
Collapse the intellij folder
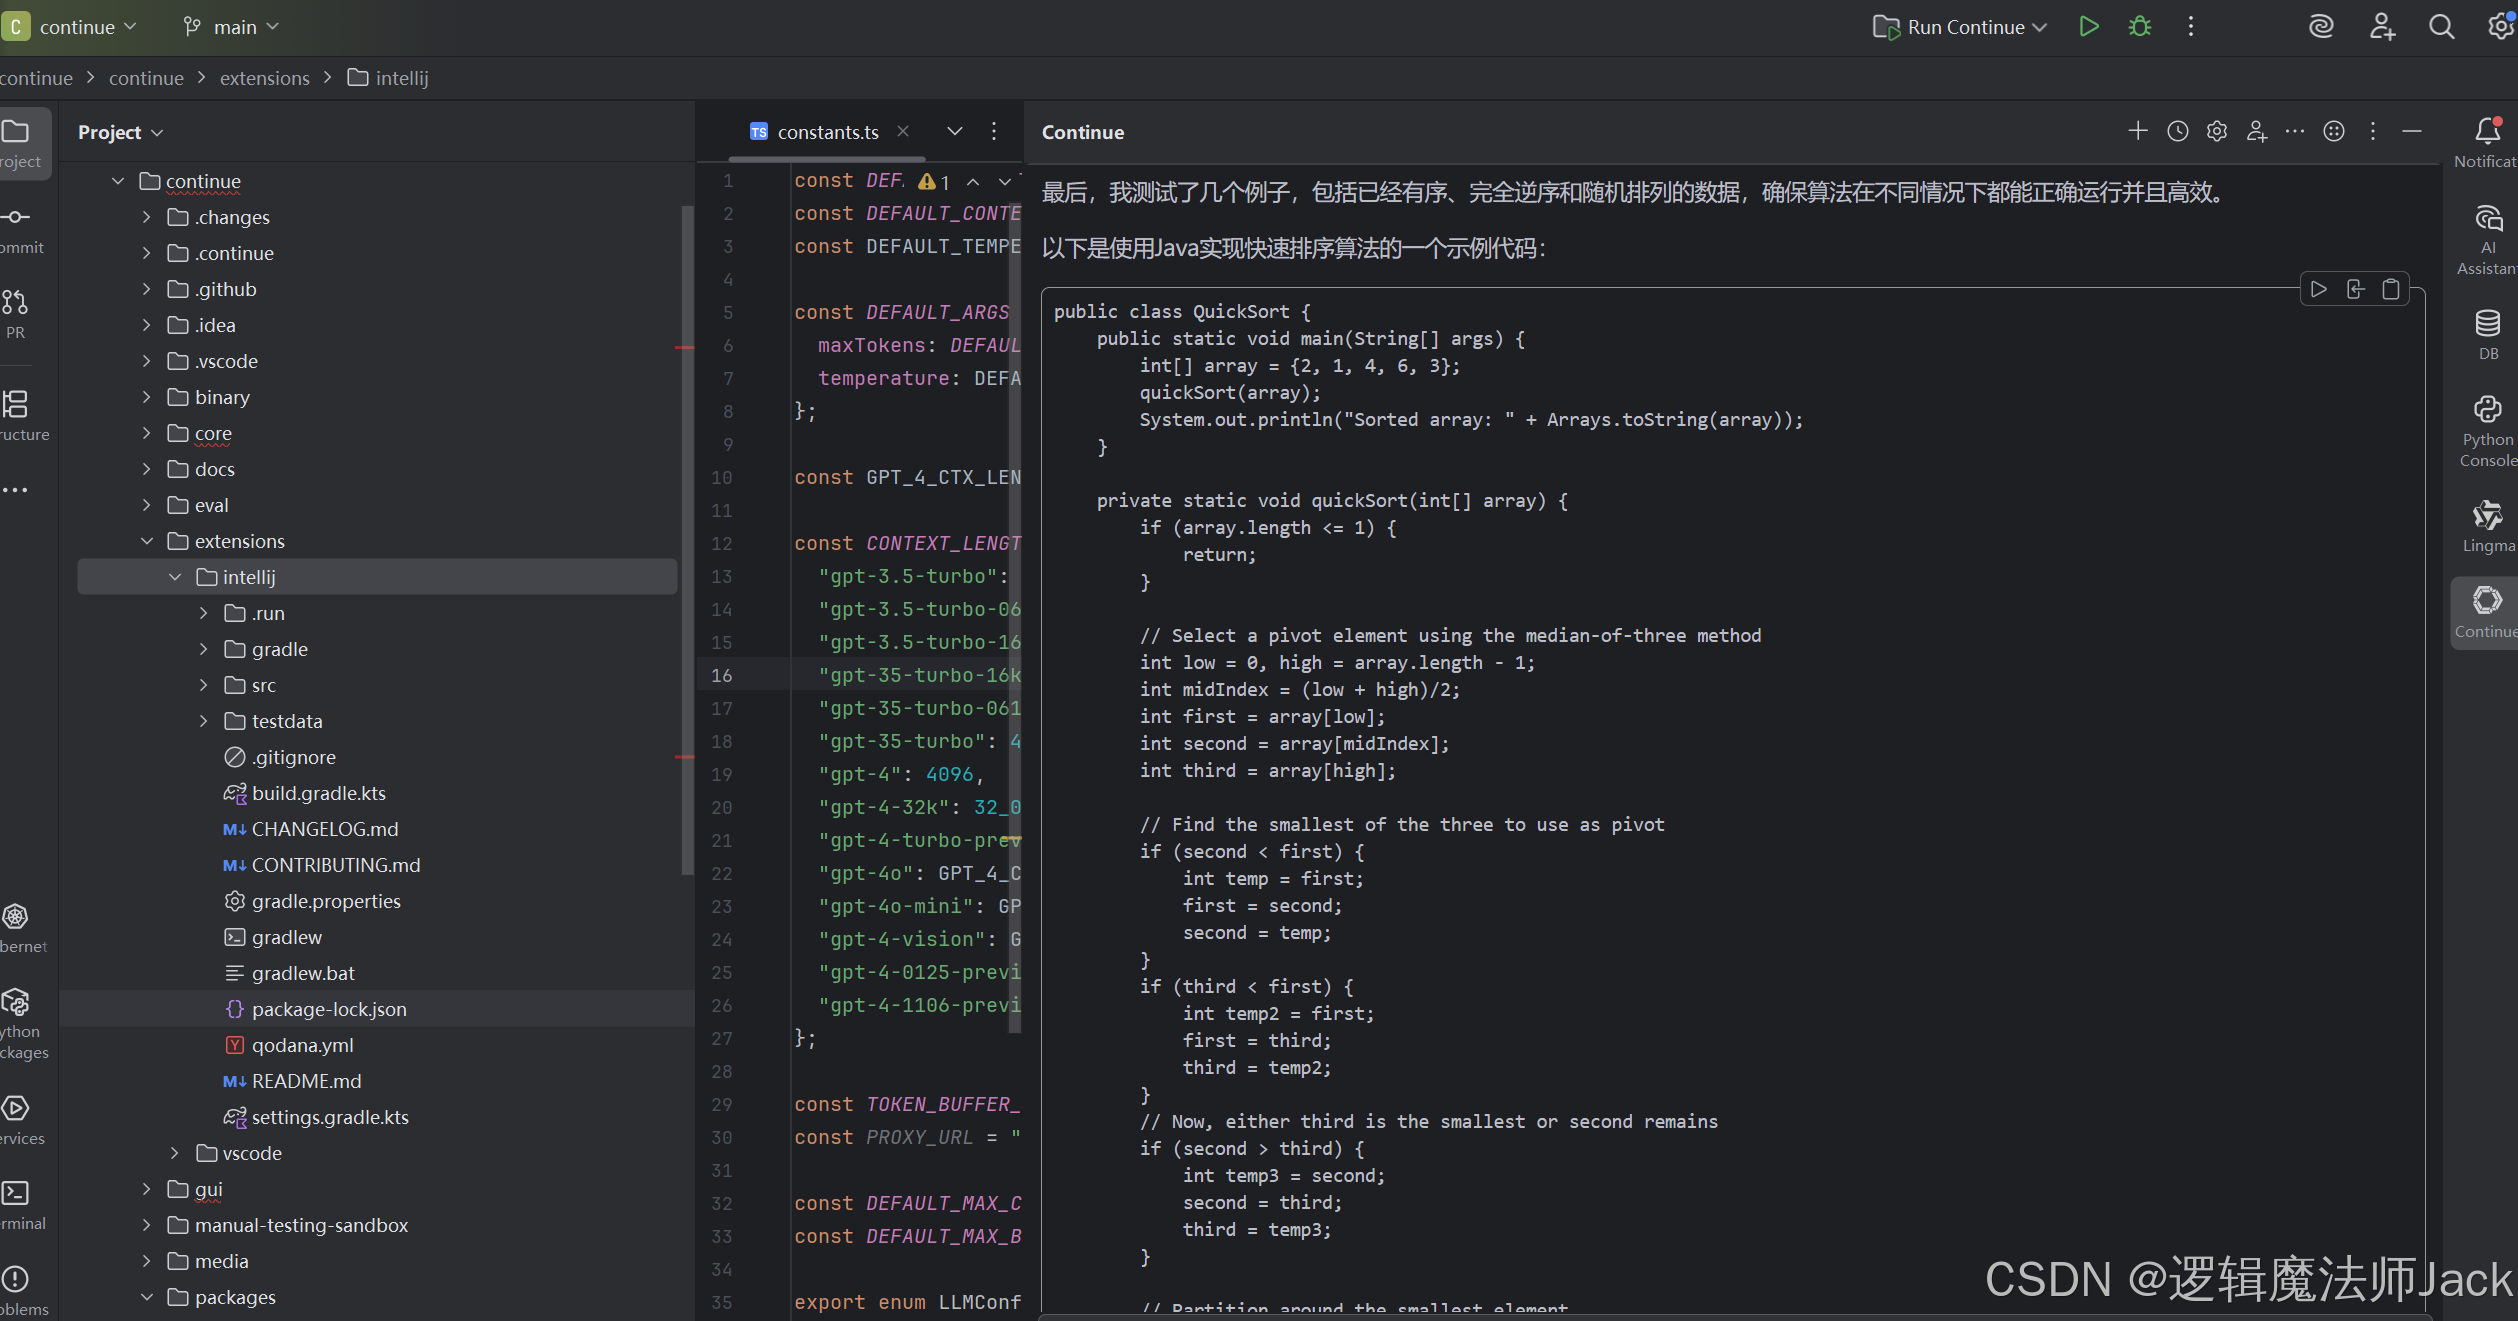(176, 577)
